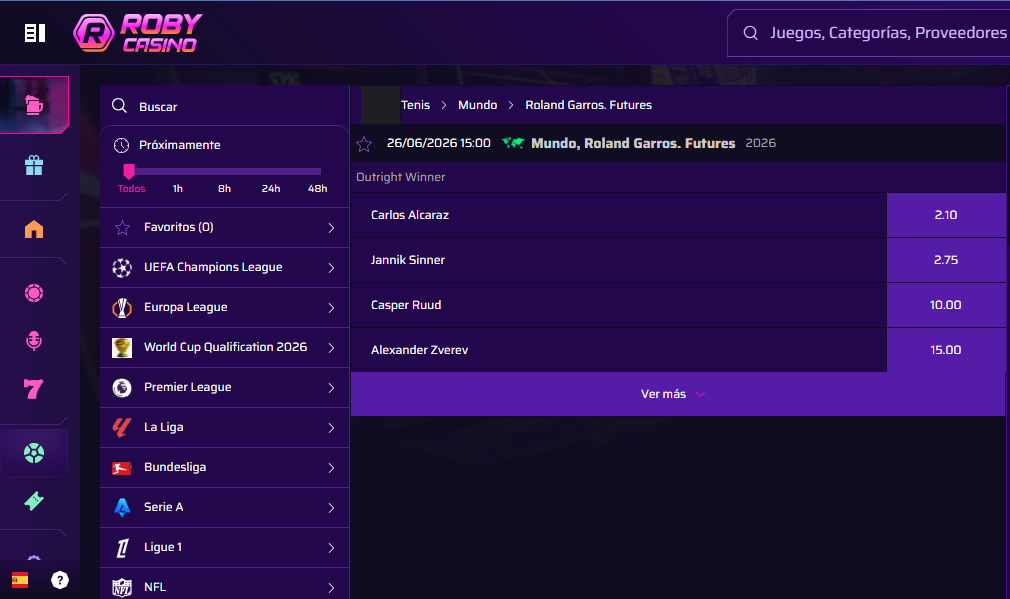The height and width of the screenshot is (599, 1010).
Task: Expand Bundesliga chevron
Action: [x=331, y=468]
